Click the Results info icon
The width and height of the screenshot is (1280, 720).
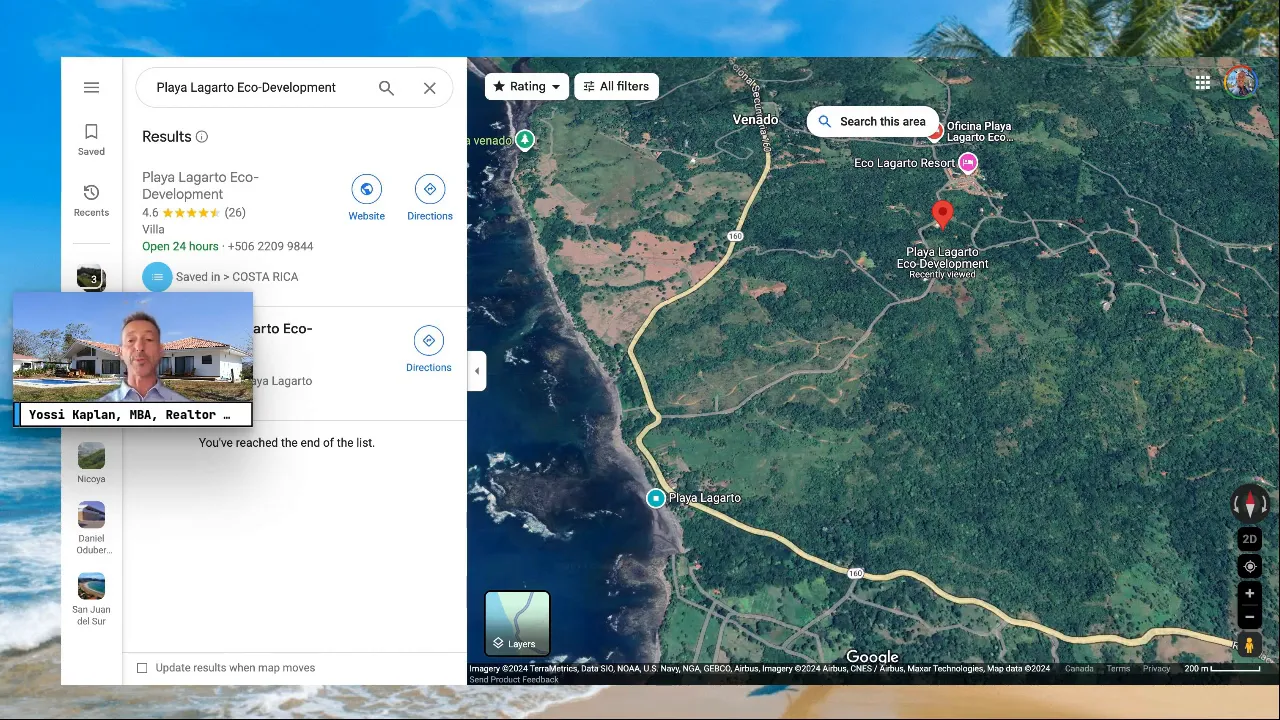[202, 137]
